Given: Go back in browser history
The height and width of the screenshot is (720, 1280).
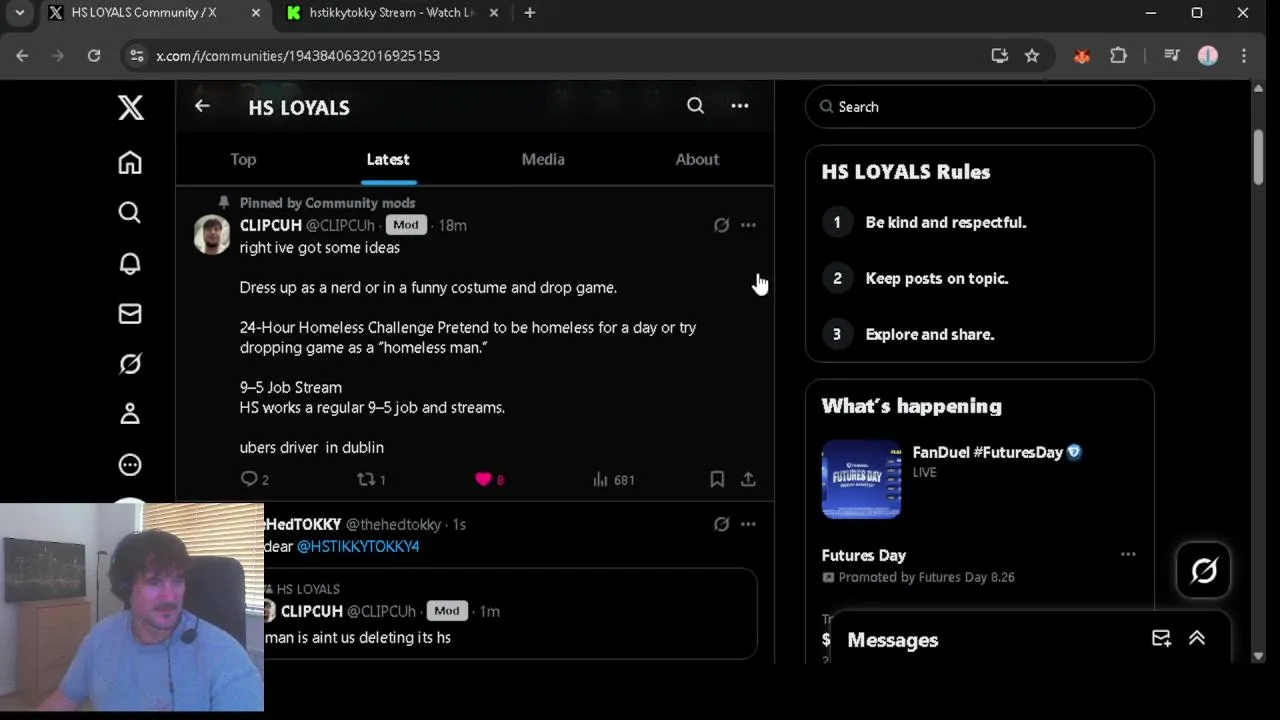Looking at the screenshot, I should point(22,56).
